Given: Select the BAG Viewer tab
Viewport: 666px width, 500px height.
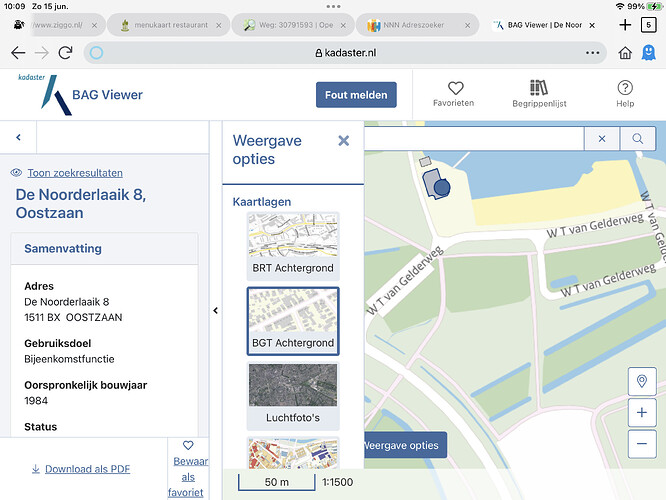Looking at the screenshot, I should (x=543, y=25).
